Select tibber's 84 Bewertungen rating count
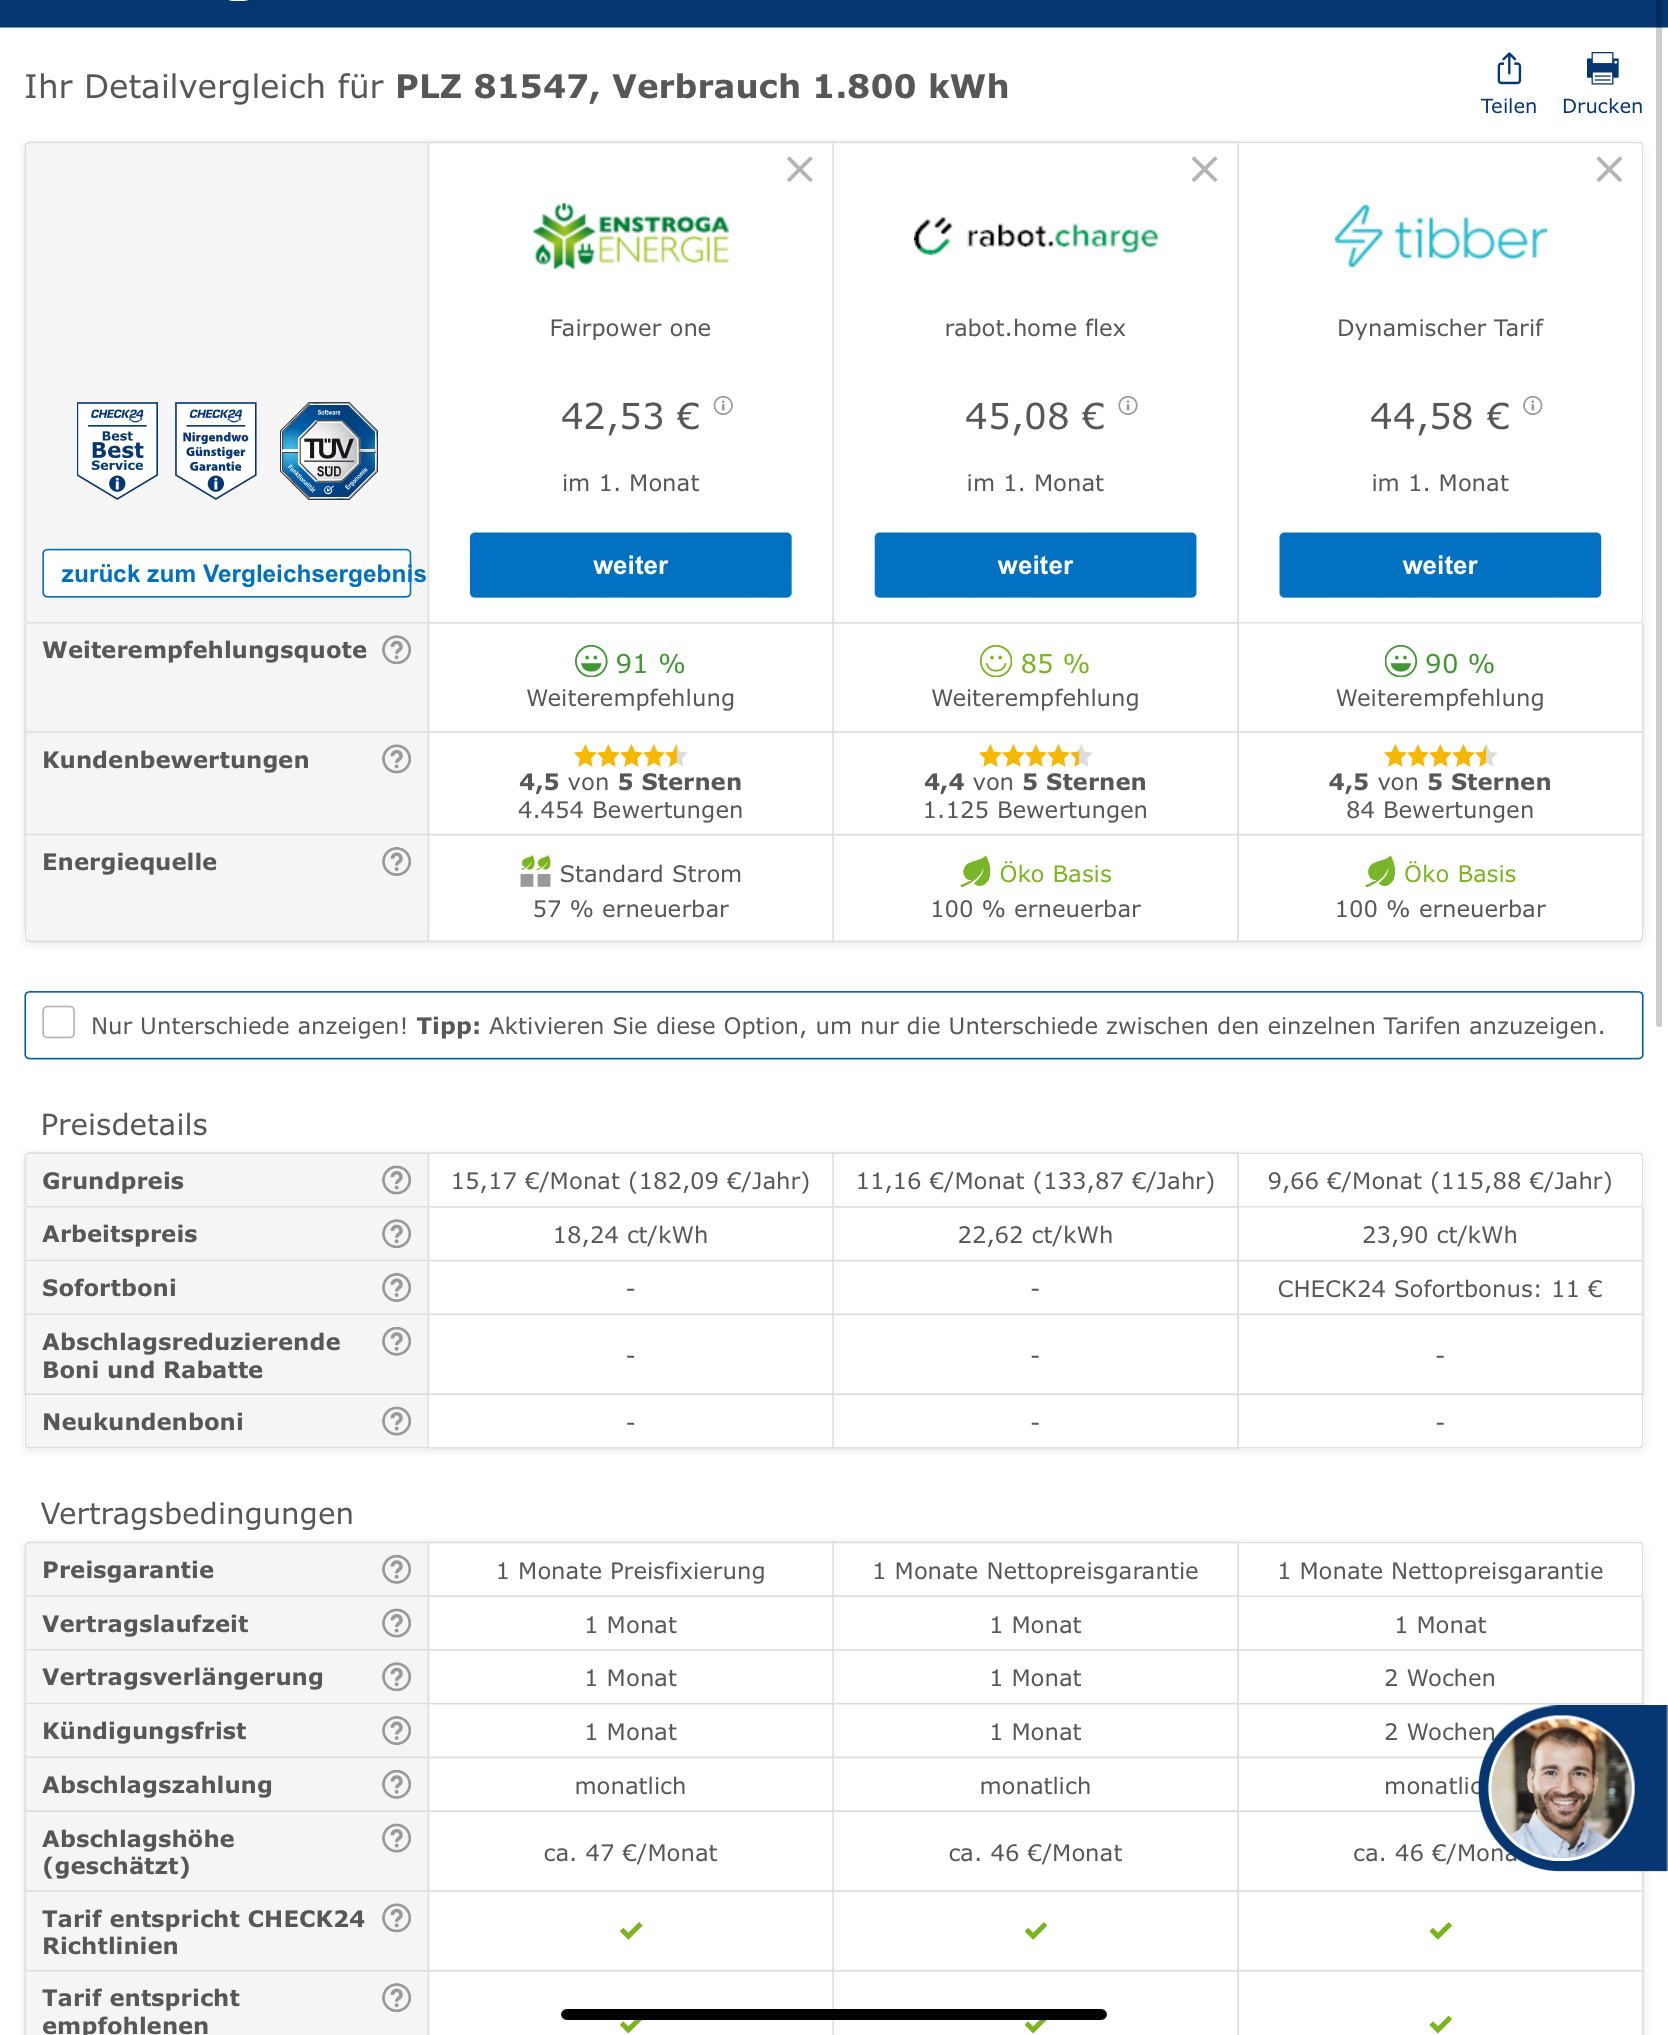 1440,810
